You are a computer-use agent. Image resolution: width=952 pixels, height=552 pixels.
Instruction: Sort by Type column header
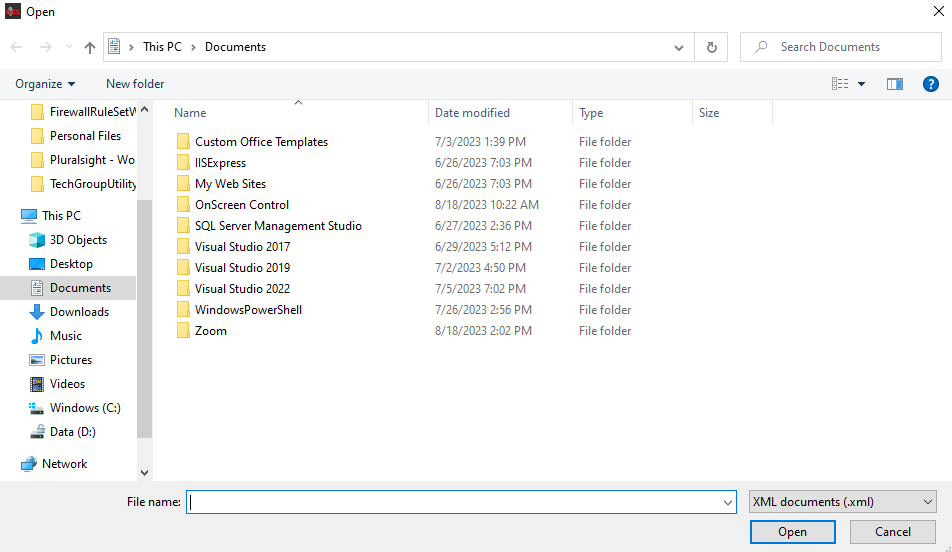point(591,113)
